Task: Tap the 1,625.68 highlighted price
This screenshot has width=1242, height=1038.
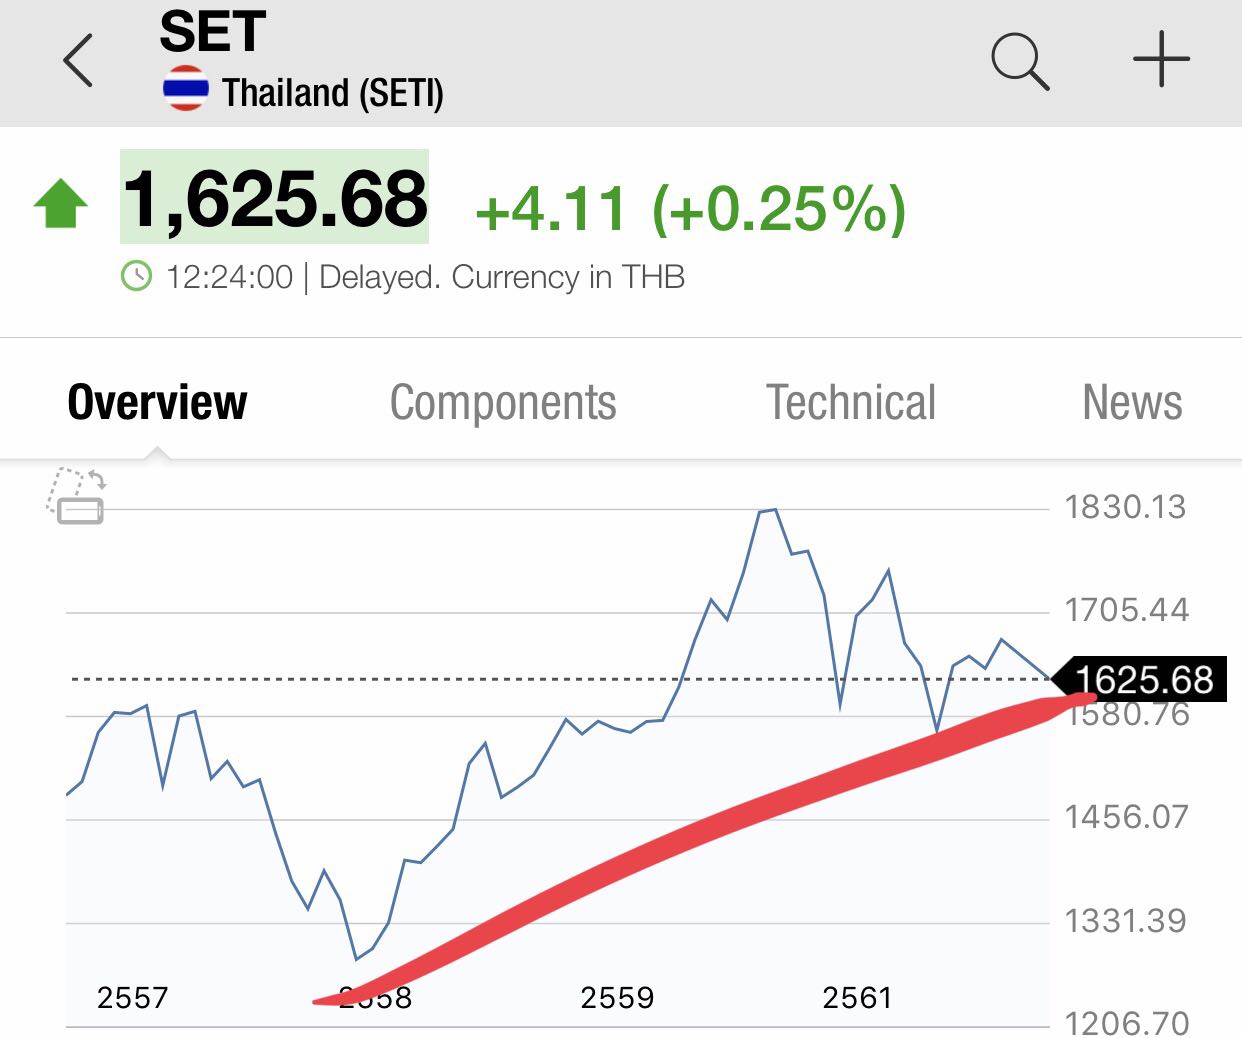Action: pyautogui.click(x=275, y=198)
